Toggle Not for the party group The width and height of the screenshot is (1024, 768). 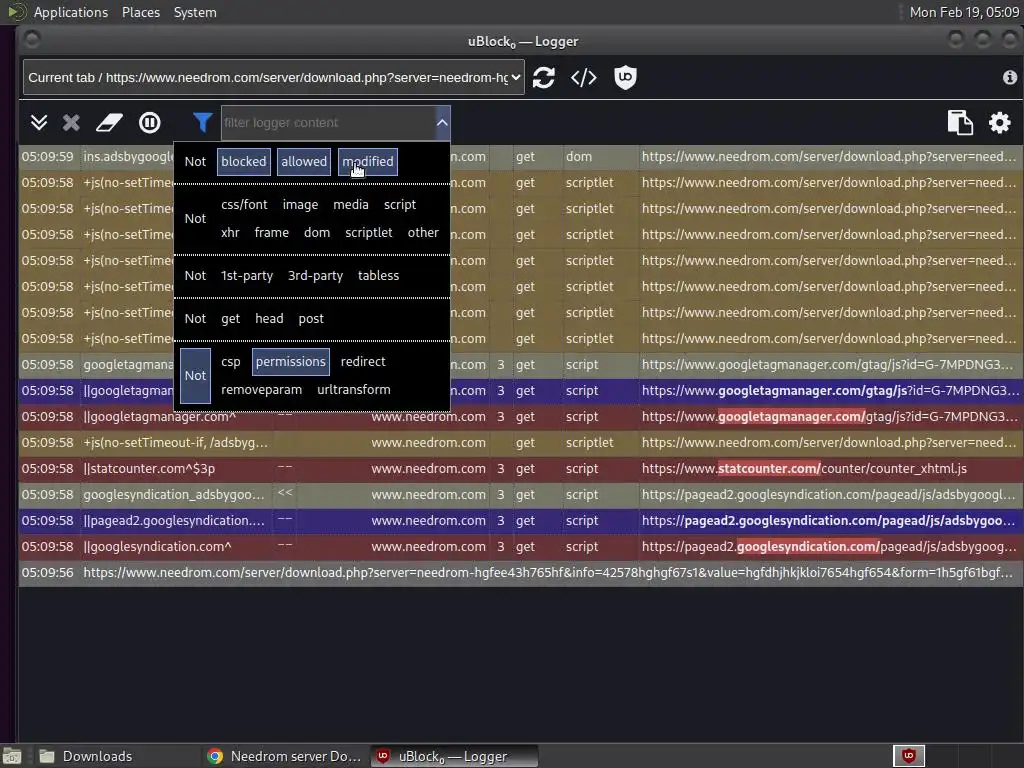pos(195,276)
